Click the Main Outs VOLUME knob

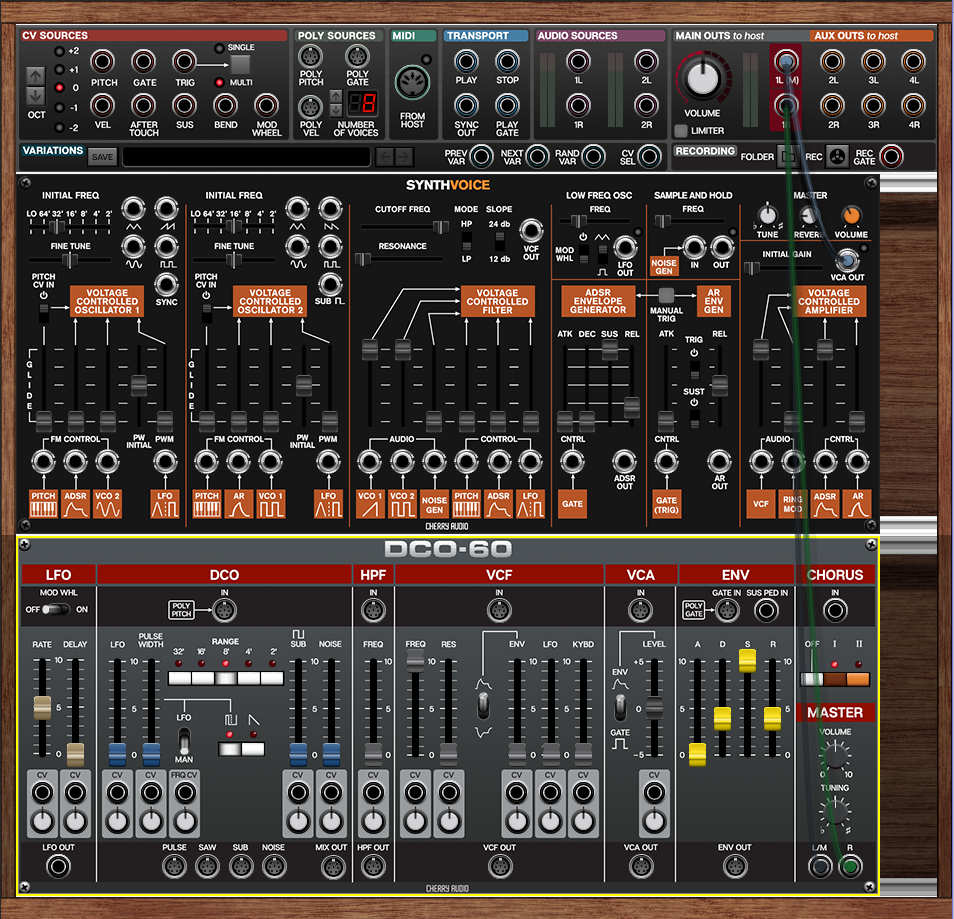click(x=703, y=77)
